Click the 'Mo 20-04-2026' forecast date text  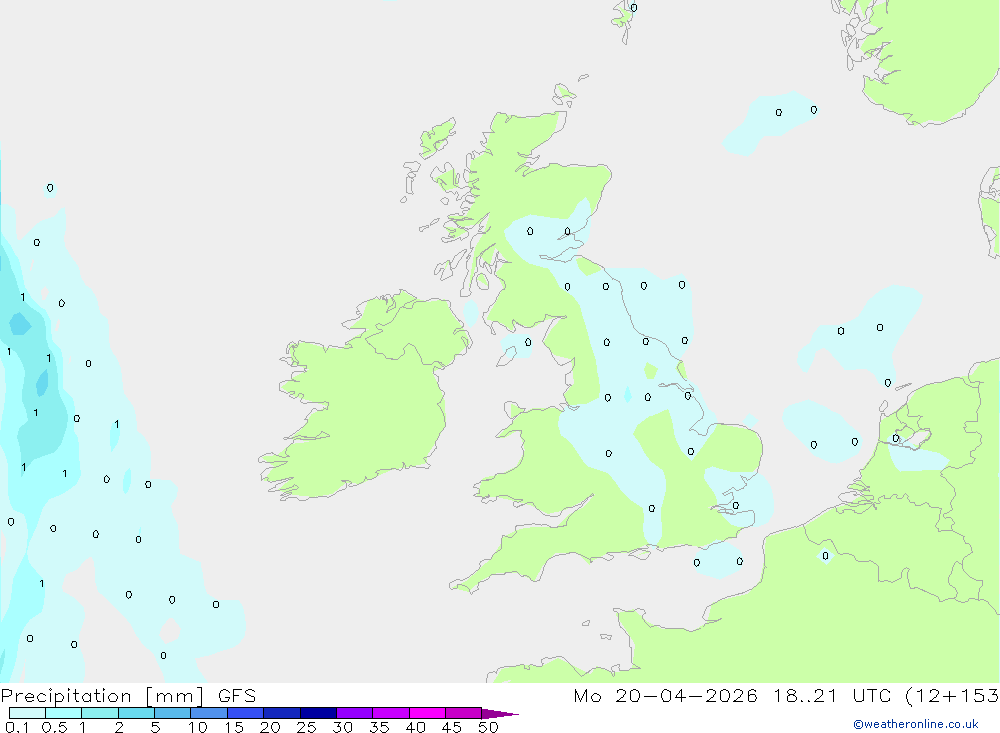[665, 695]
